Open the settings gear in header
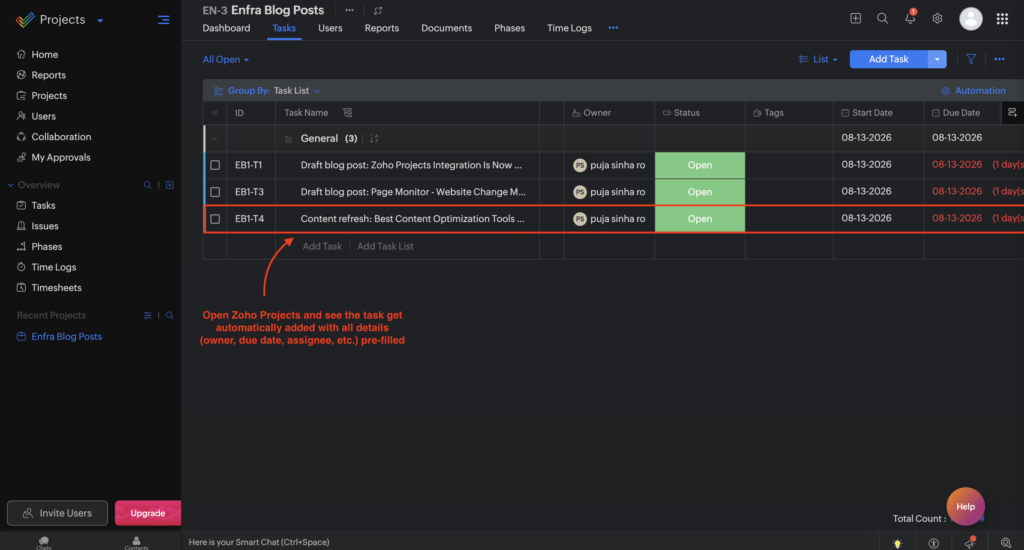The image size is (1024, 550). (x=937, y=18)
